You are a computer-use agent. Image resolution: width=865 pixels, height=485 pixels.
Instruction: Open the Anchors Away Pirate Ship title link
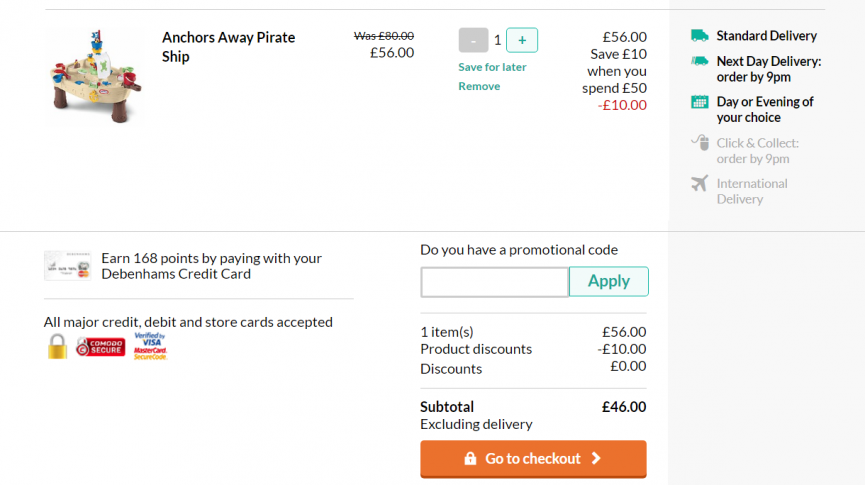(228, 47)
